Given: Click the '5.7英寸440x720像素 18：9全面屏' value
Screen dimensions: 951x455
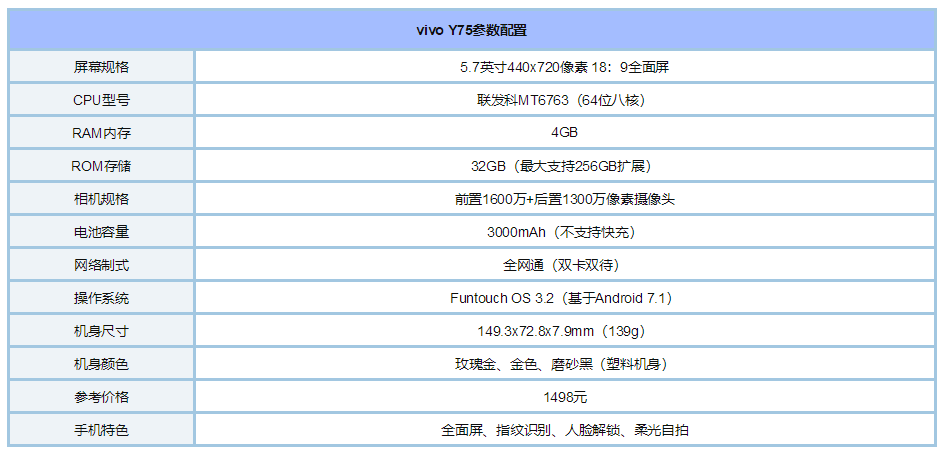Looking at the screenshot, I should pyautogui.click(x=565, y=67).
